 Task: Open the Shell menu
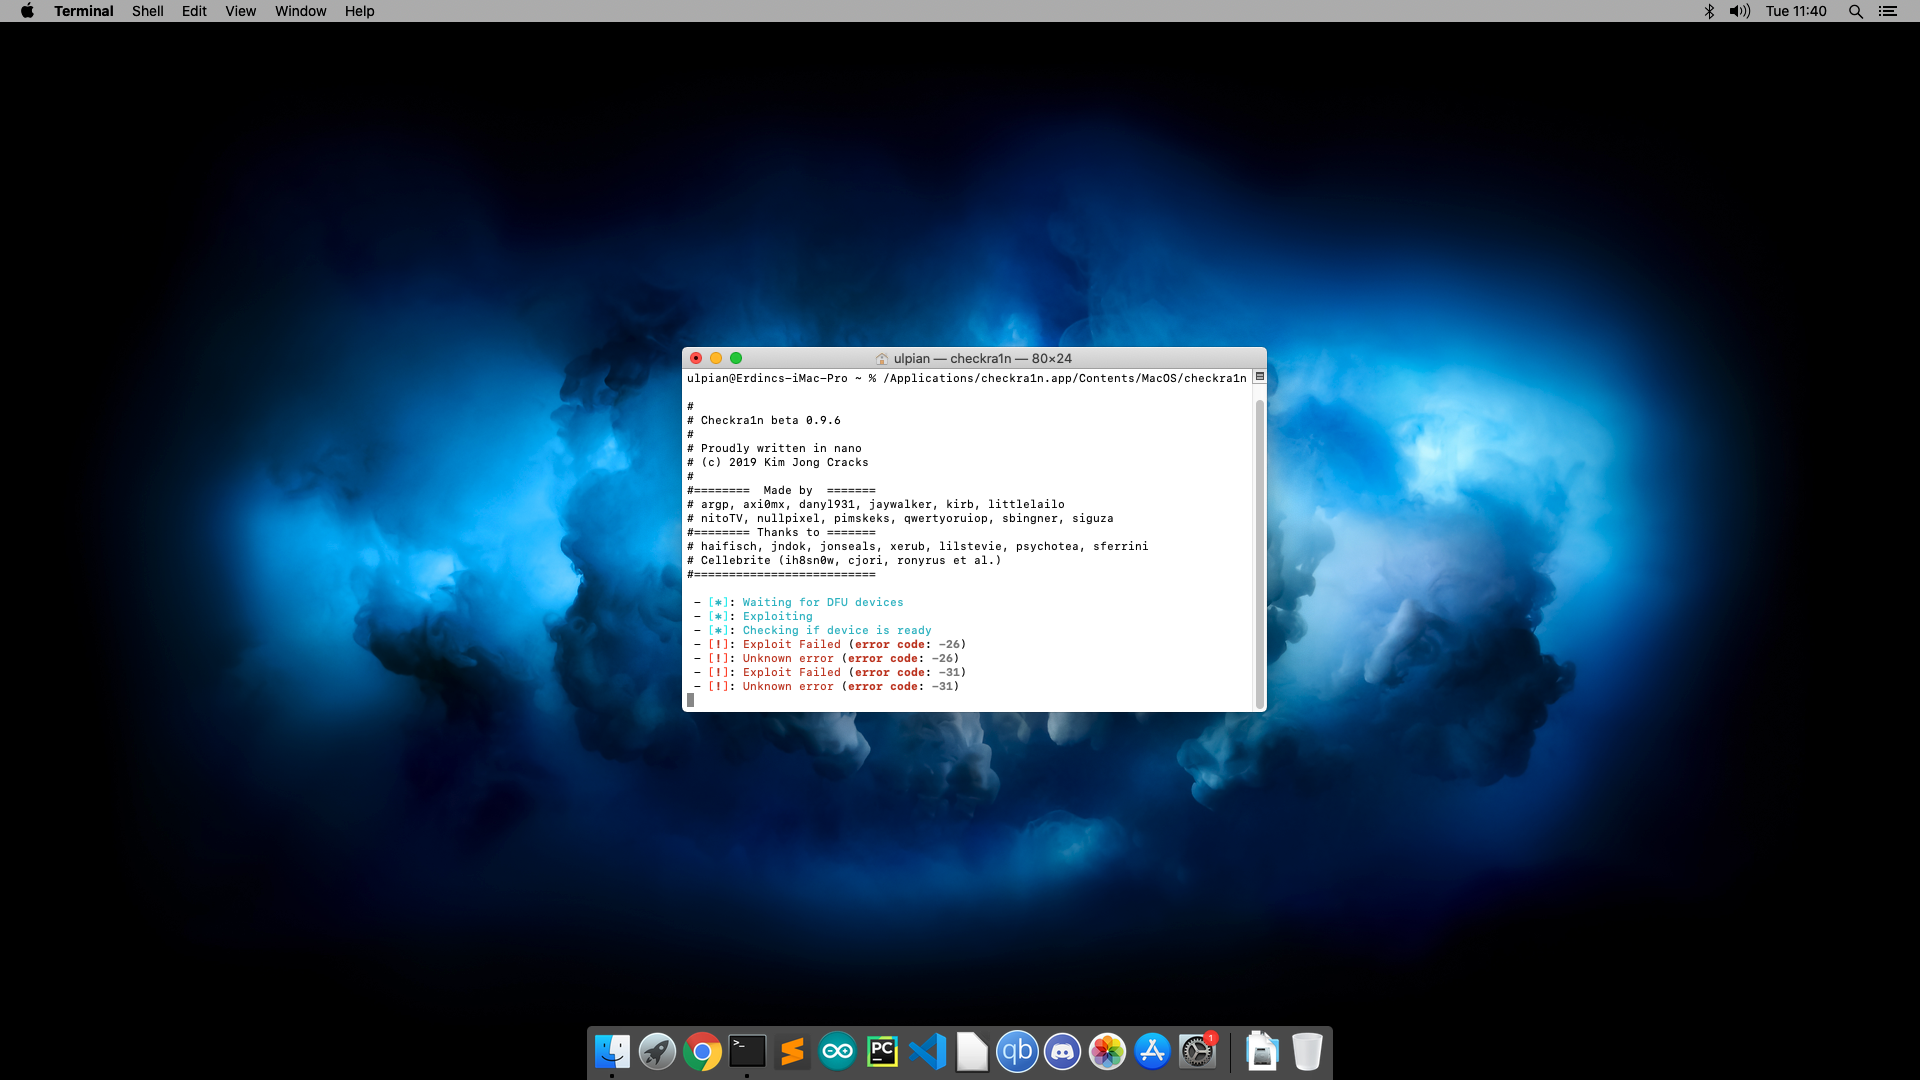pyautogui.click(x=148, y=11)
